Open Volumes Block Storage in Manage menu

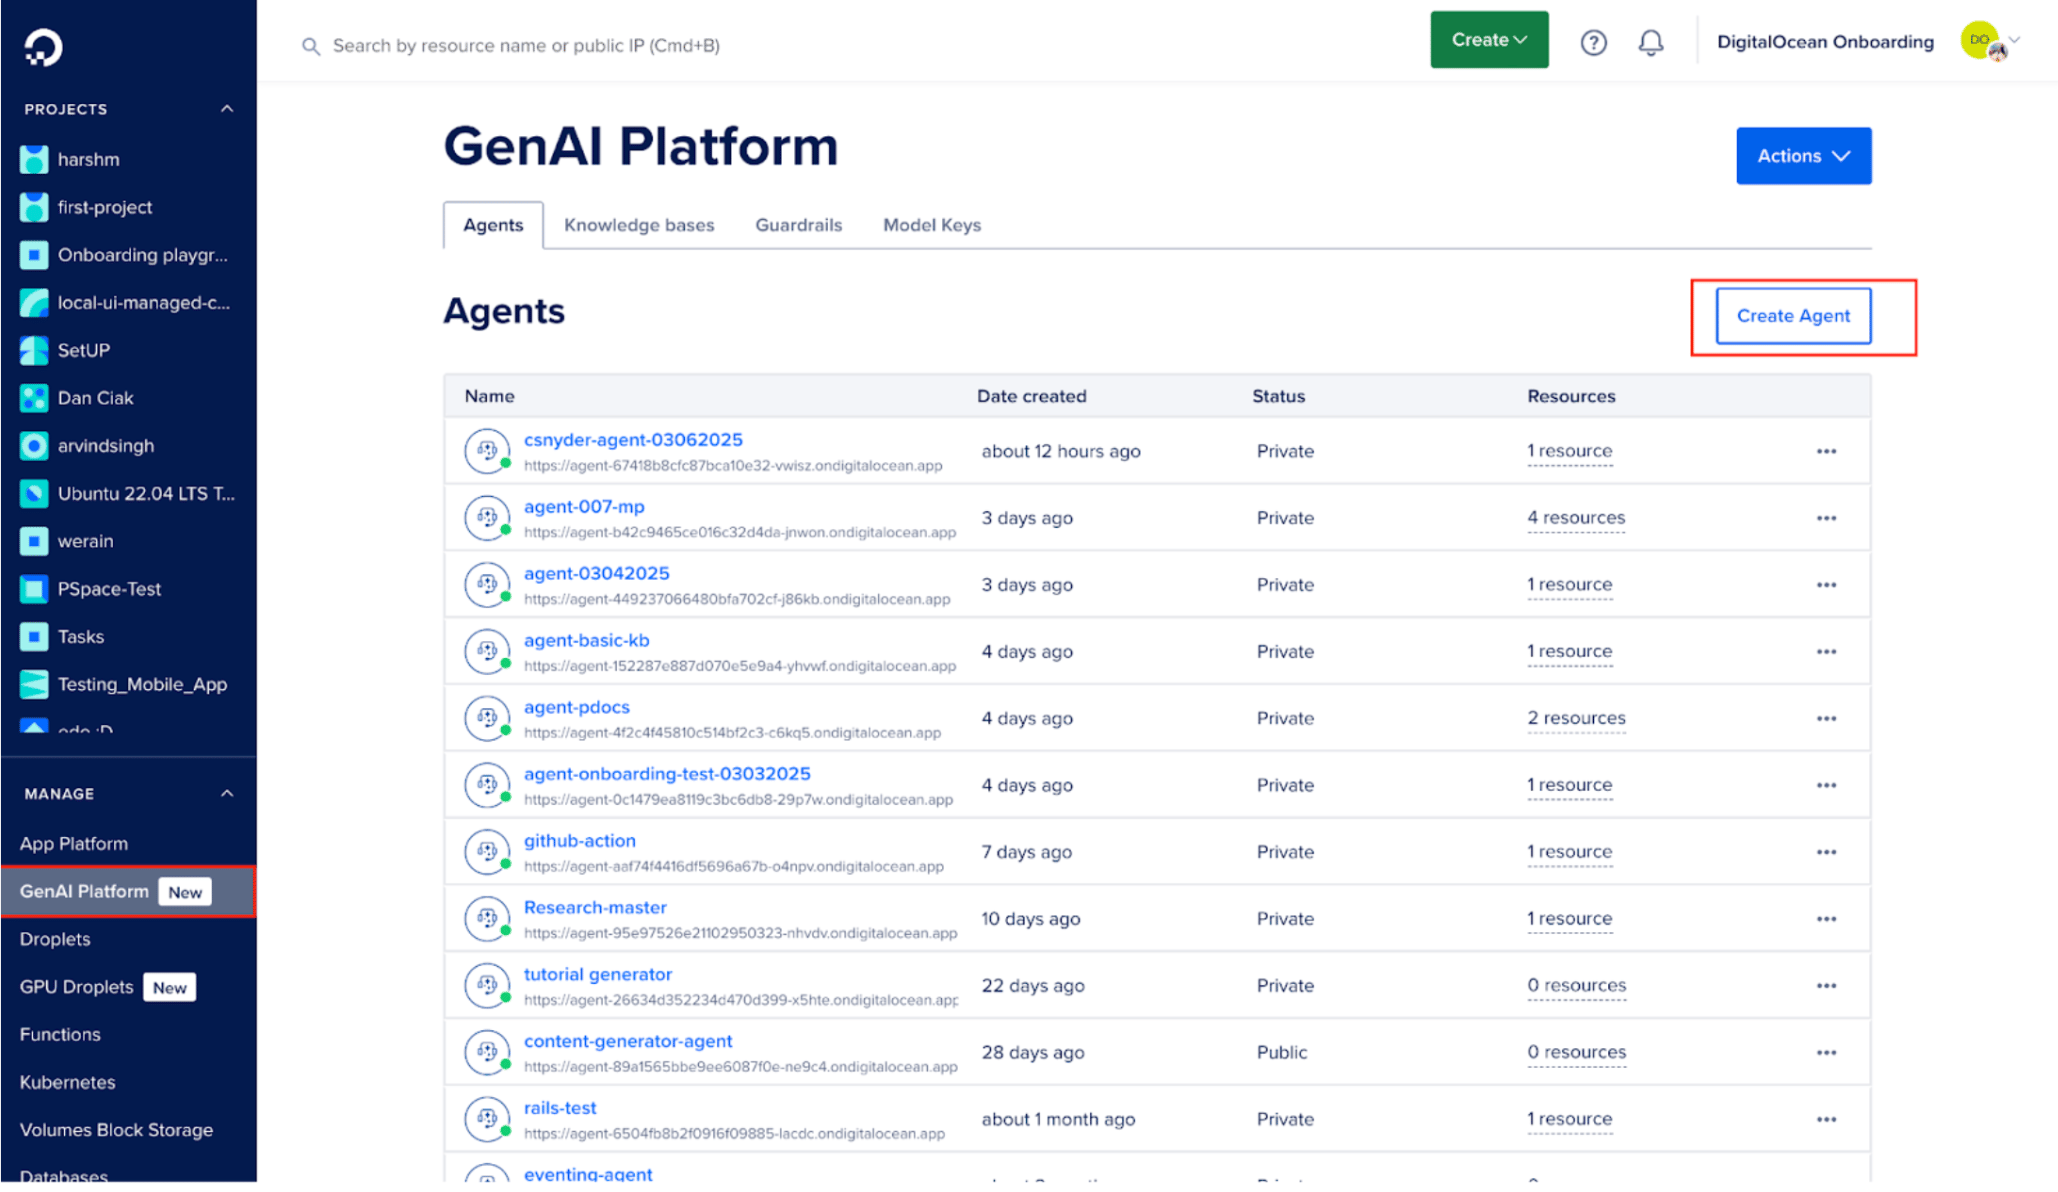116,1130
